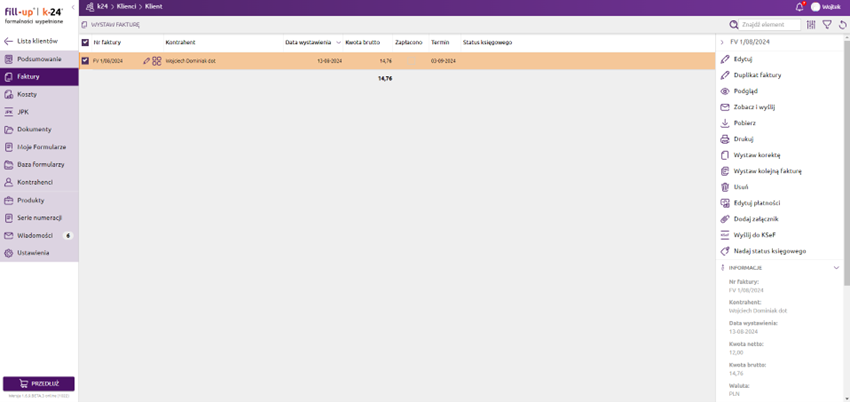
Task: Click the pencil icon in row FV 1/08/2024
Action: 146,61
